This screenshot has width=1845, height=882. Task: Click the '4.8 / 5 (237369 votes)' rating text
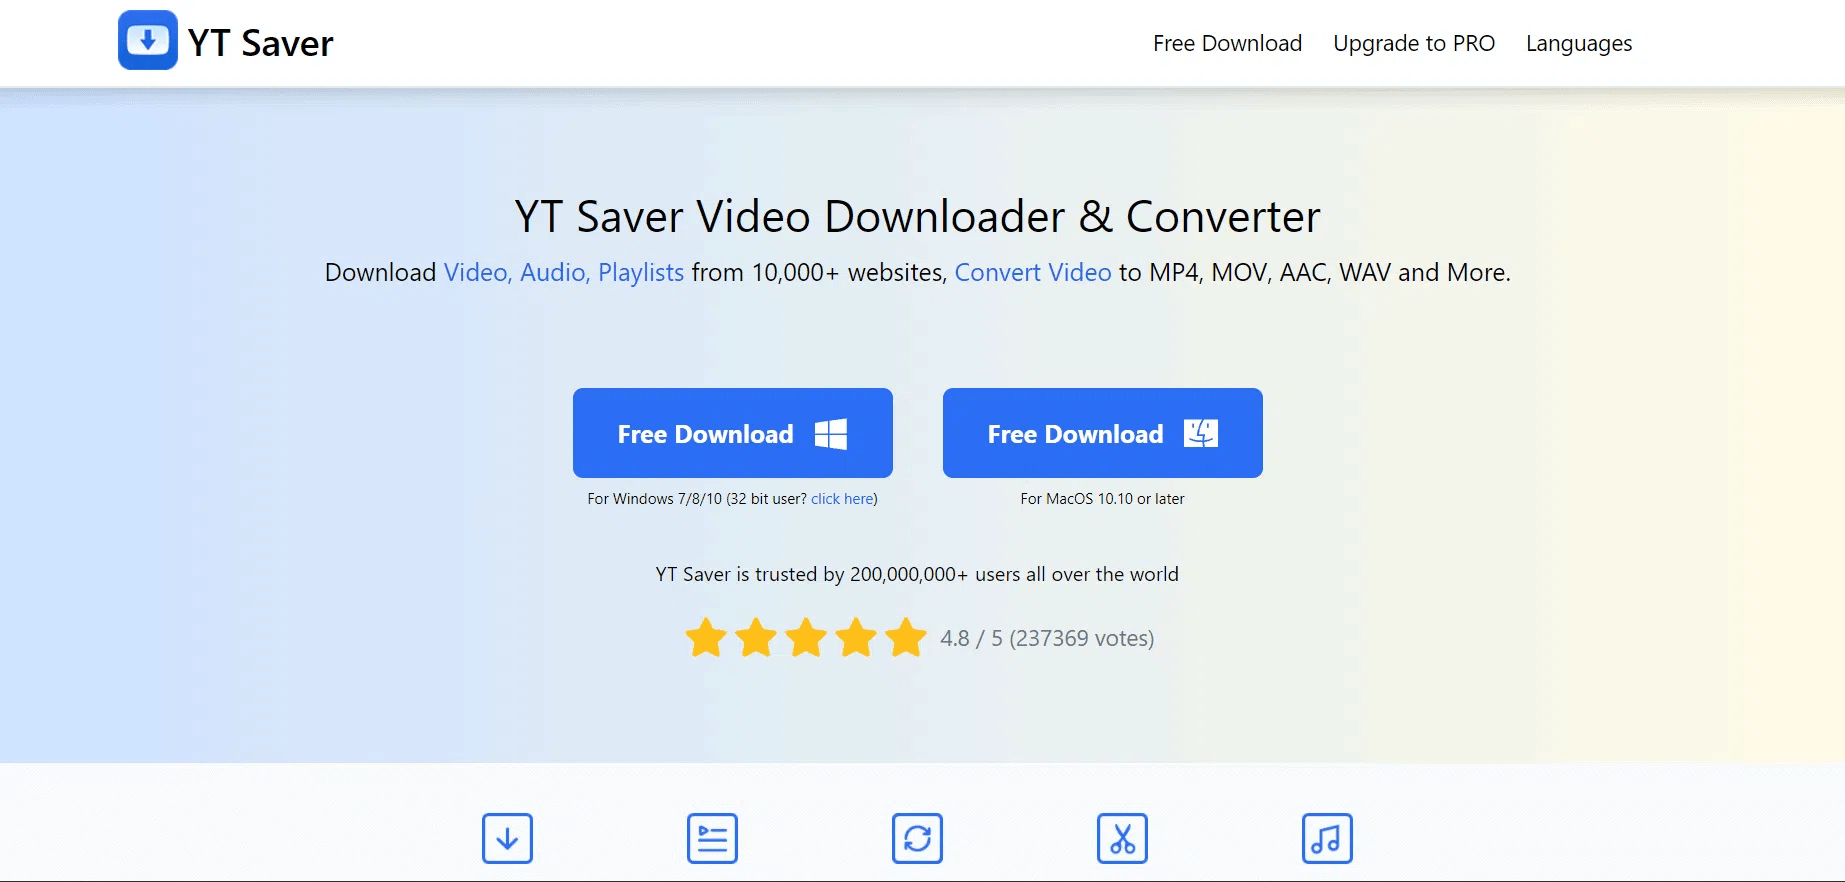(1047, 638)
